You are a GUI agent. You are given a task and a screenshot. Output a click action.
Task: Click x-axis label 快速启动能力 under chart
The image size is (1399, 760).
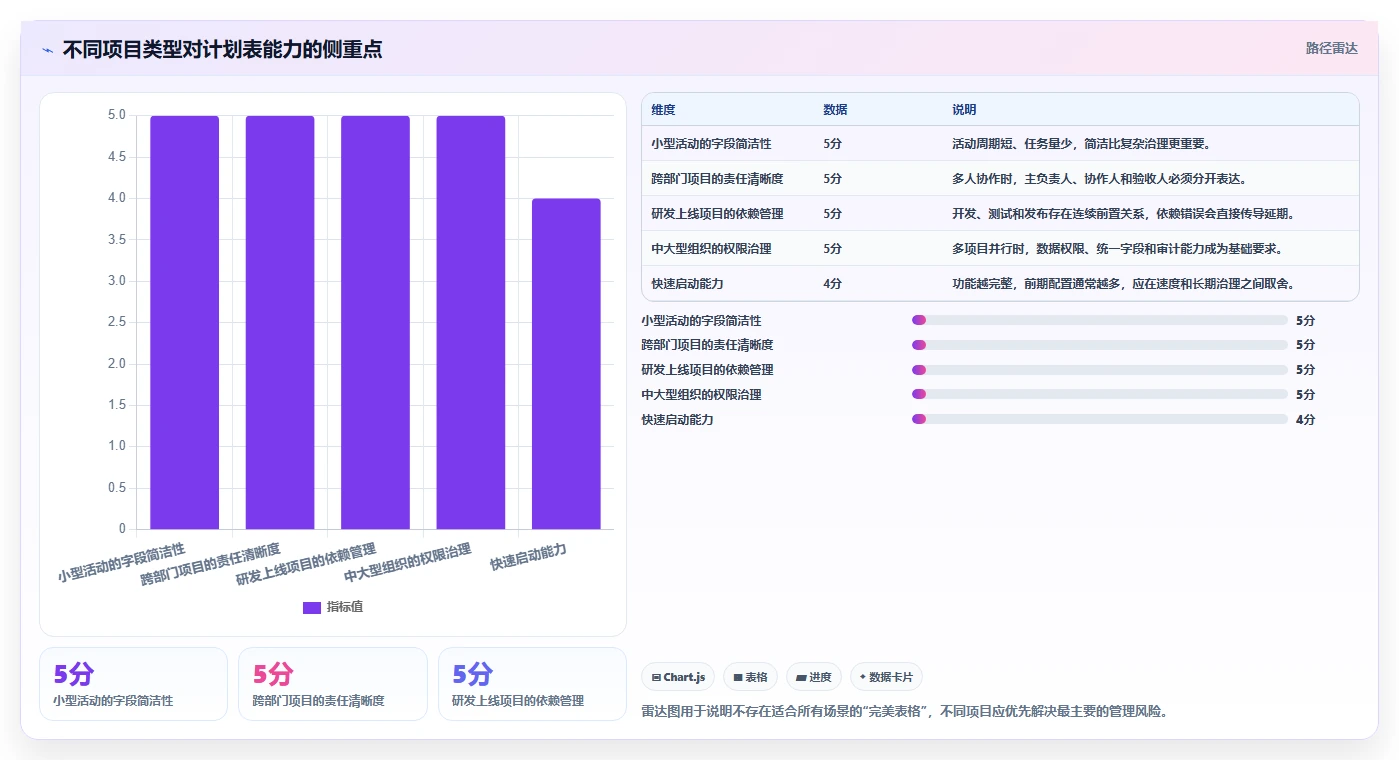529,558
